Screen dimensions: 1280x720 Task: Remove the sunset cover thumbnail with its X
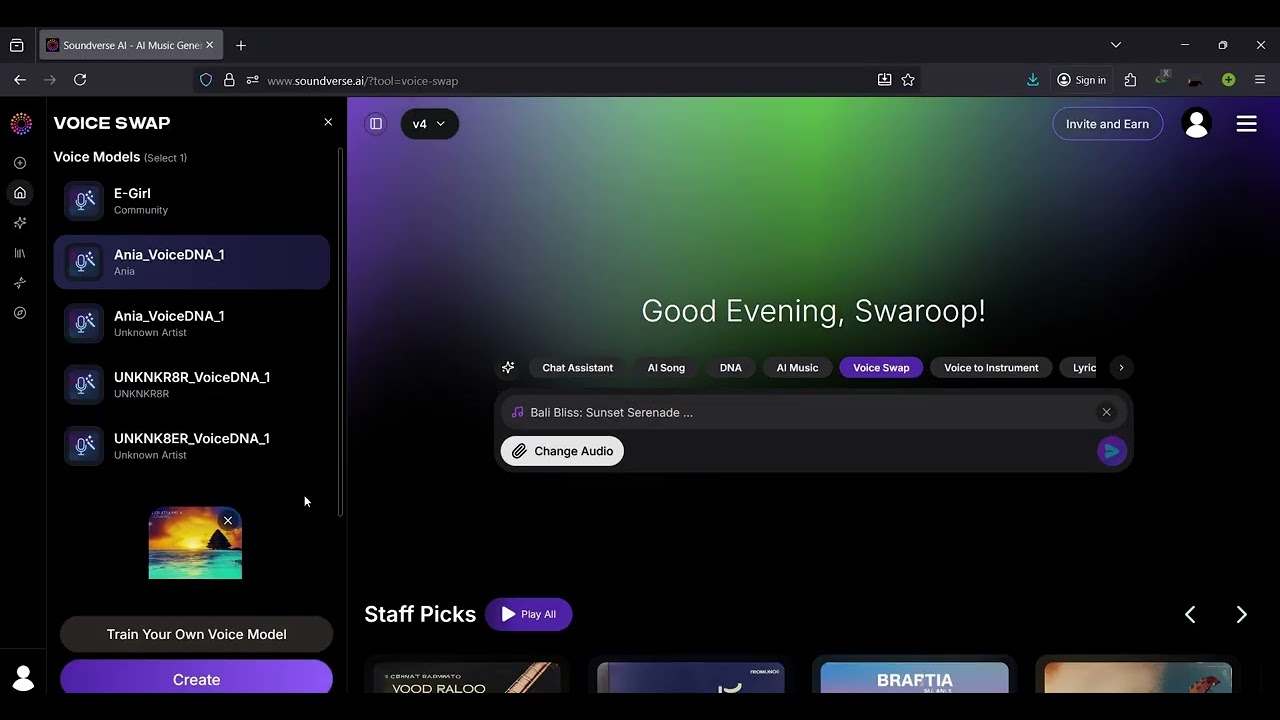coord(228,520)
